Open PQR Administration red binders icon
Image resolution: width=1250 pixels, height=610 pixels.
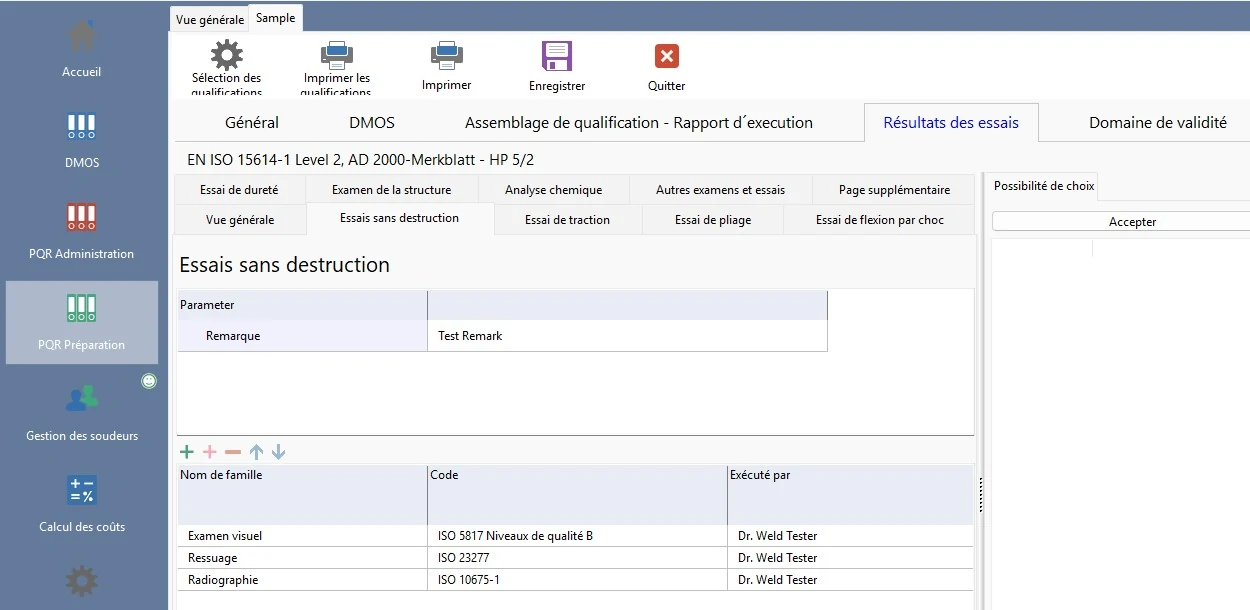click(x=82, y=218)
